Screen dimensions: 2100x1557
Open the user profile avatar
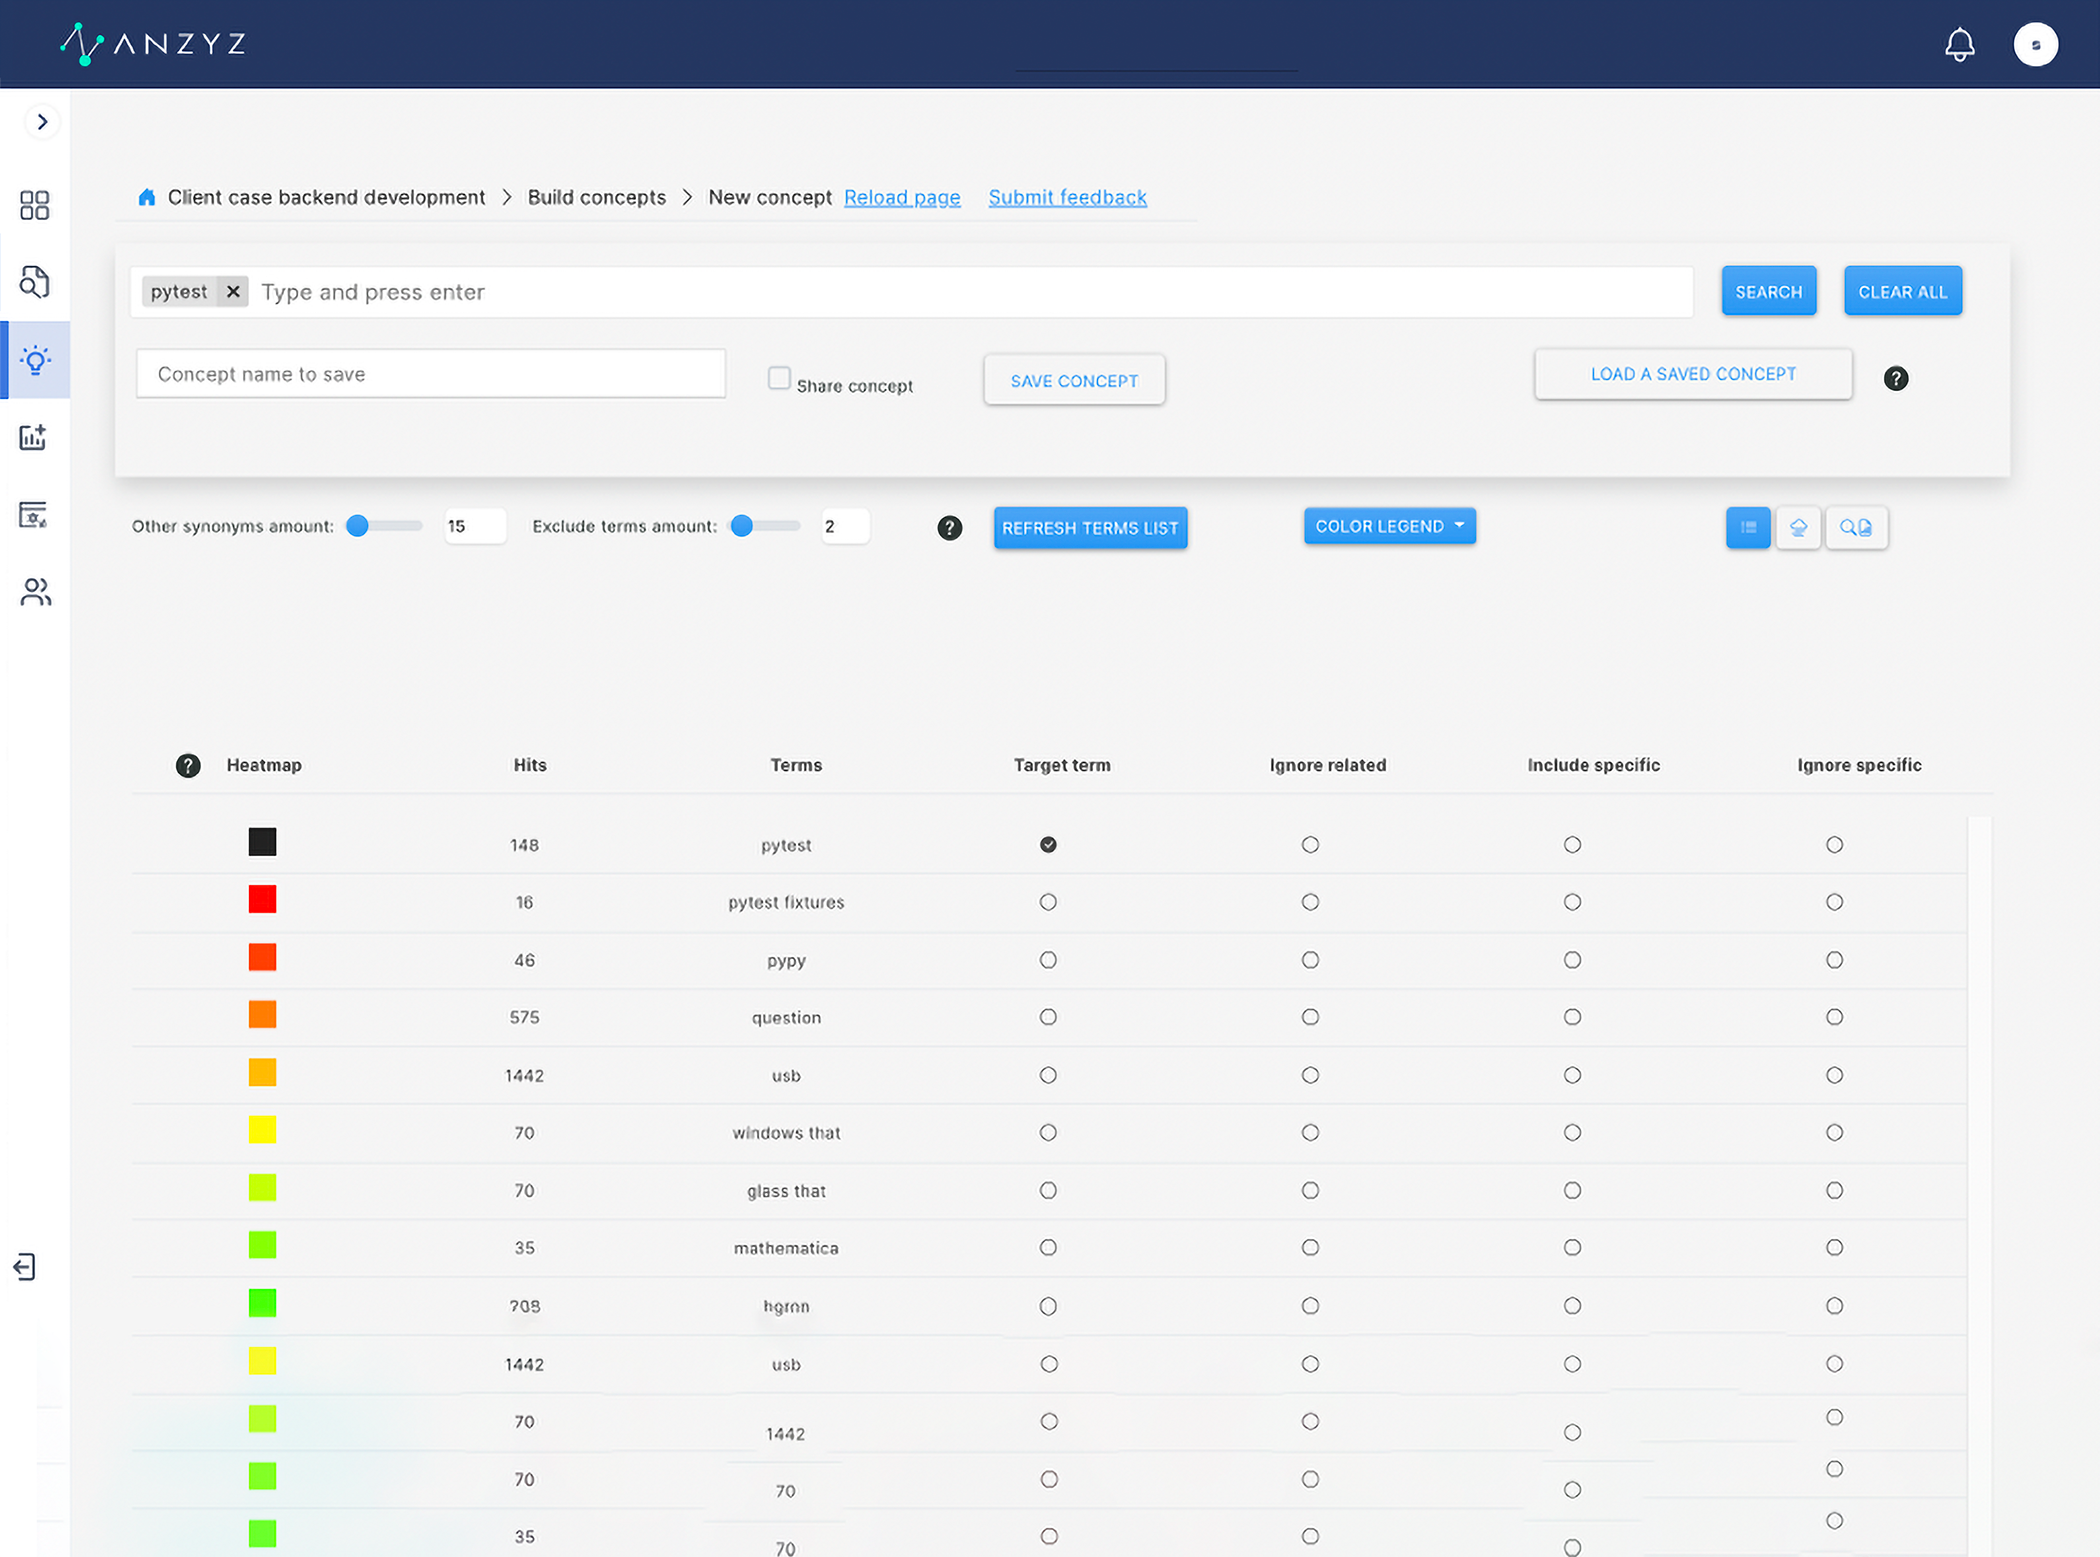tap(2035, 44)
